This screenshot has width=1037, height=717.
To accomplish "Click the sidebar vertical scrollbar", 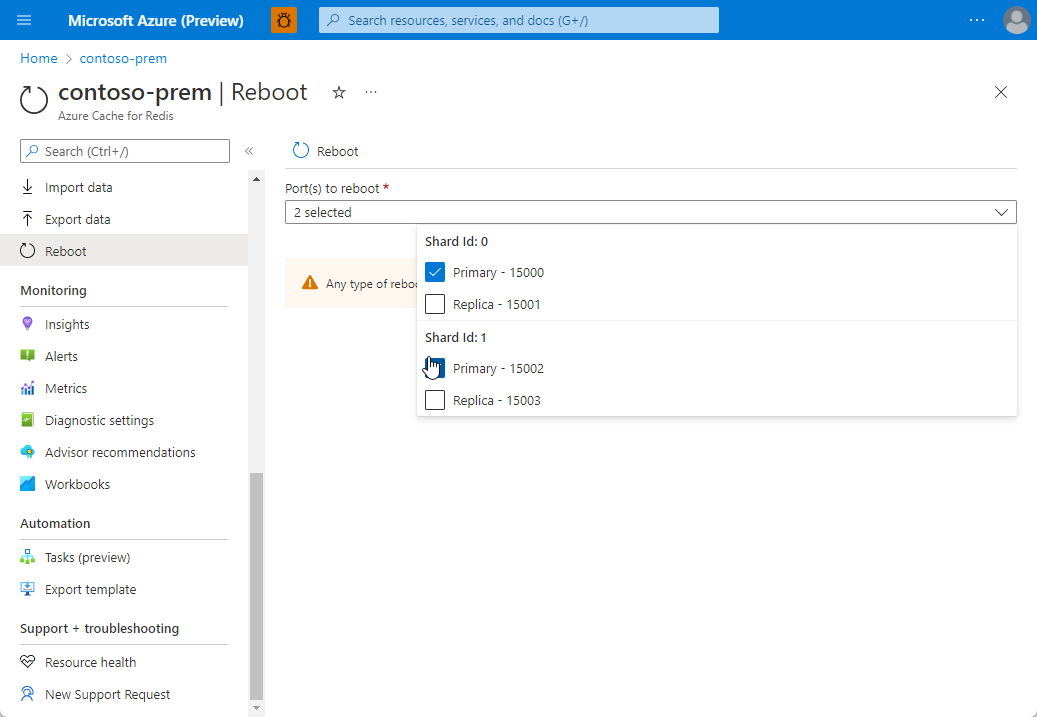I will click(256, 585).
